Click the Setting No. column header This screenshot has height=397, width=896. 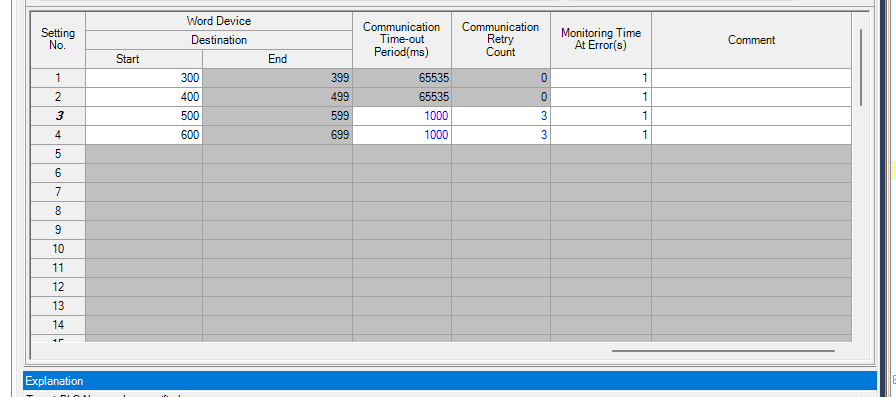point(58,39)
